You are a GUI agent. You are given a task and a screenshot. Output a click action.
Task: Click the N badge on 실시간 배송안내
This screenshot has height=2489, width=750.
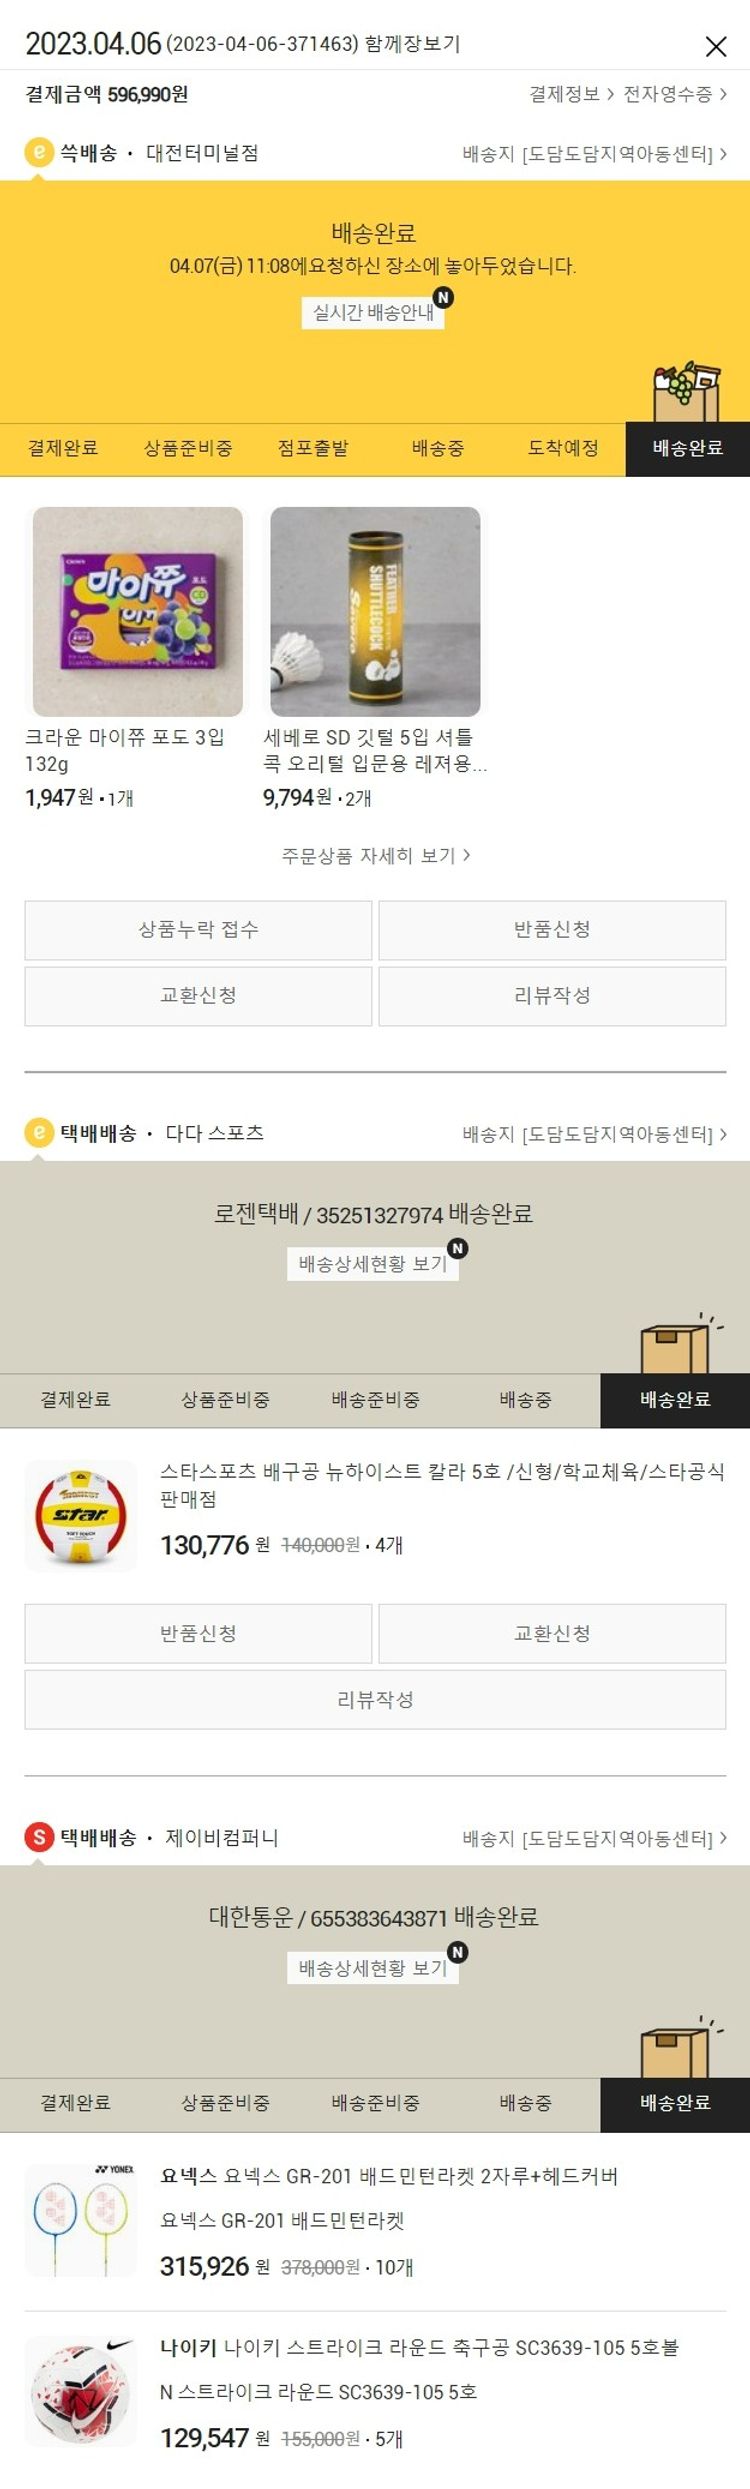click(x=443, y=297)
